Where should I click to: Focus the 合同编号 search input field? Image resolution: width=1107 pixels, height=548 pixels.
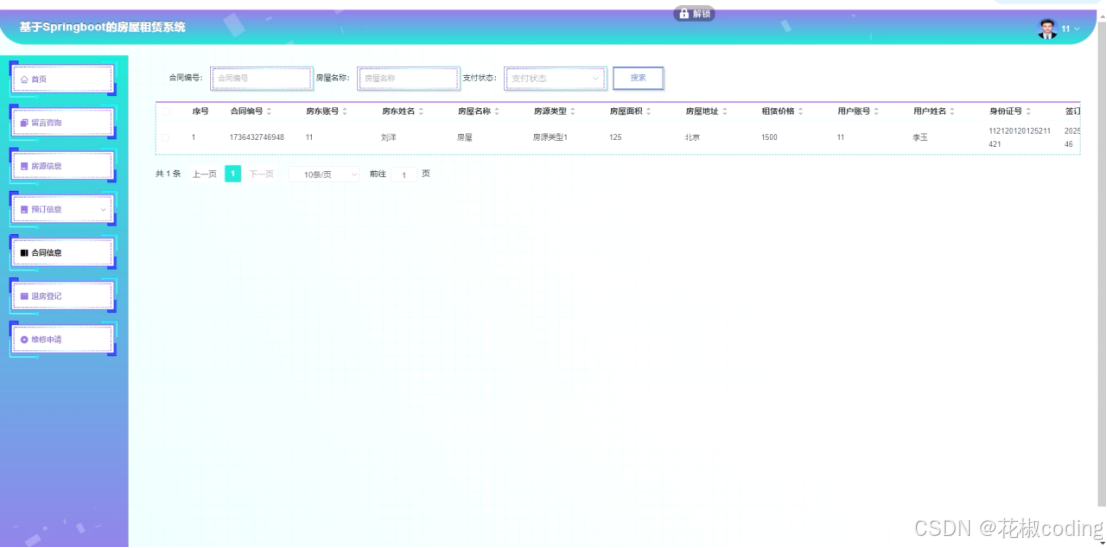tap(262, 78)
